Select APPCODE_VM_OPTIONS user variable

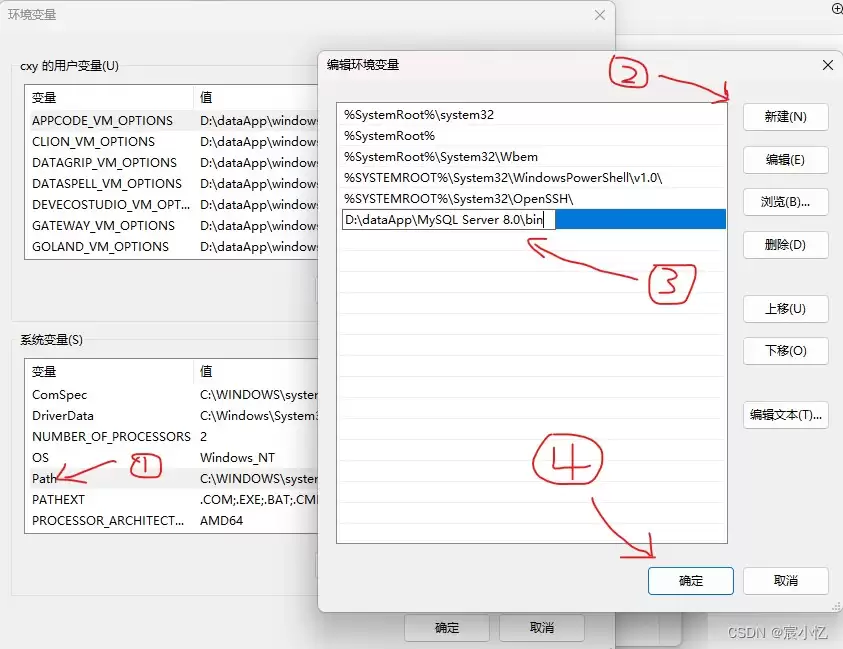[x=172, y=120]
